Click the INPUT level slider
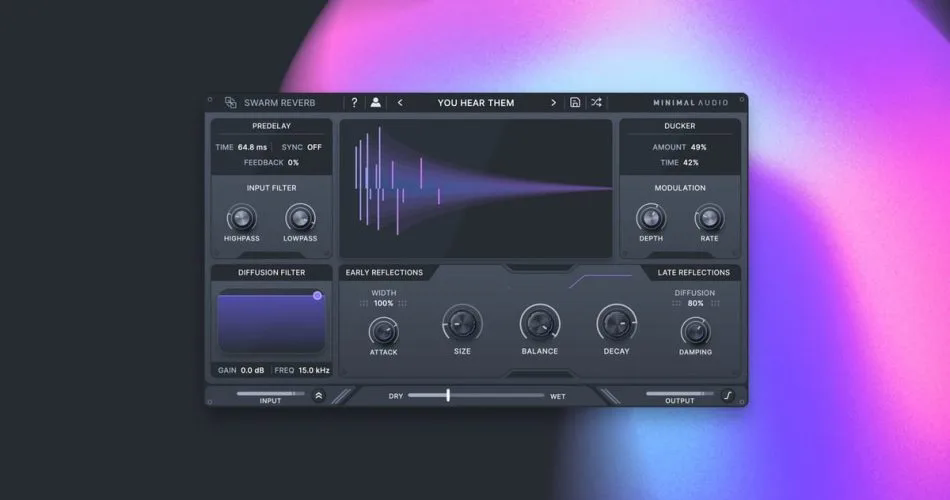The width and height of the screenshot is (950, 500). coord(270,393)
